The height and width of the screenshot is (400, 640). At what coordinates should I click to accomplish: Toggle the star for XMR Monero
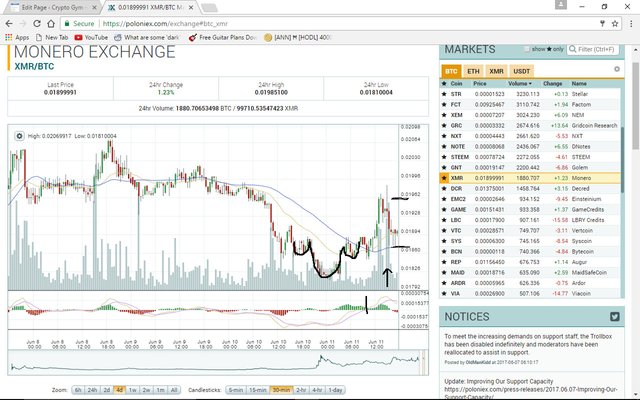444,178
